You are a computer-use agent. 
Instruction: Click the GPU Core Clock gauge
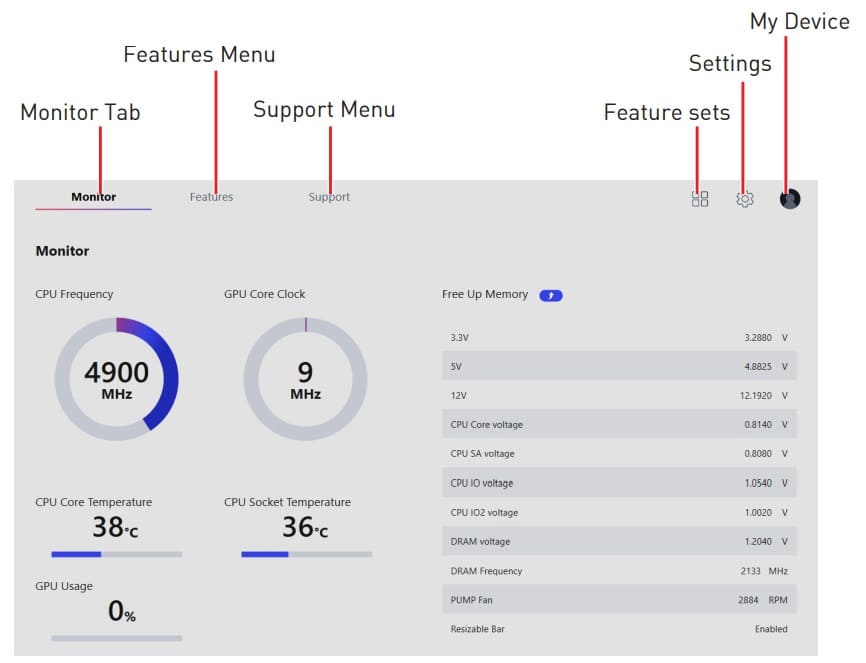[305, 379]
